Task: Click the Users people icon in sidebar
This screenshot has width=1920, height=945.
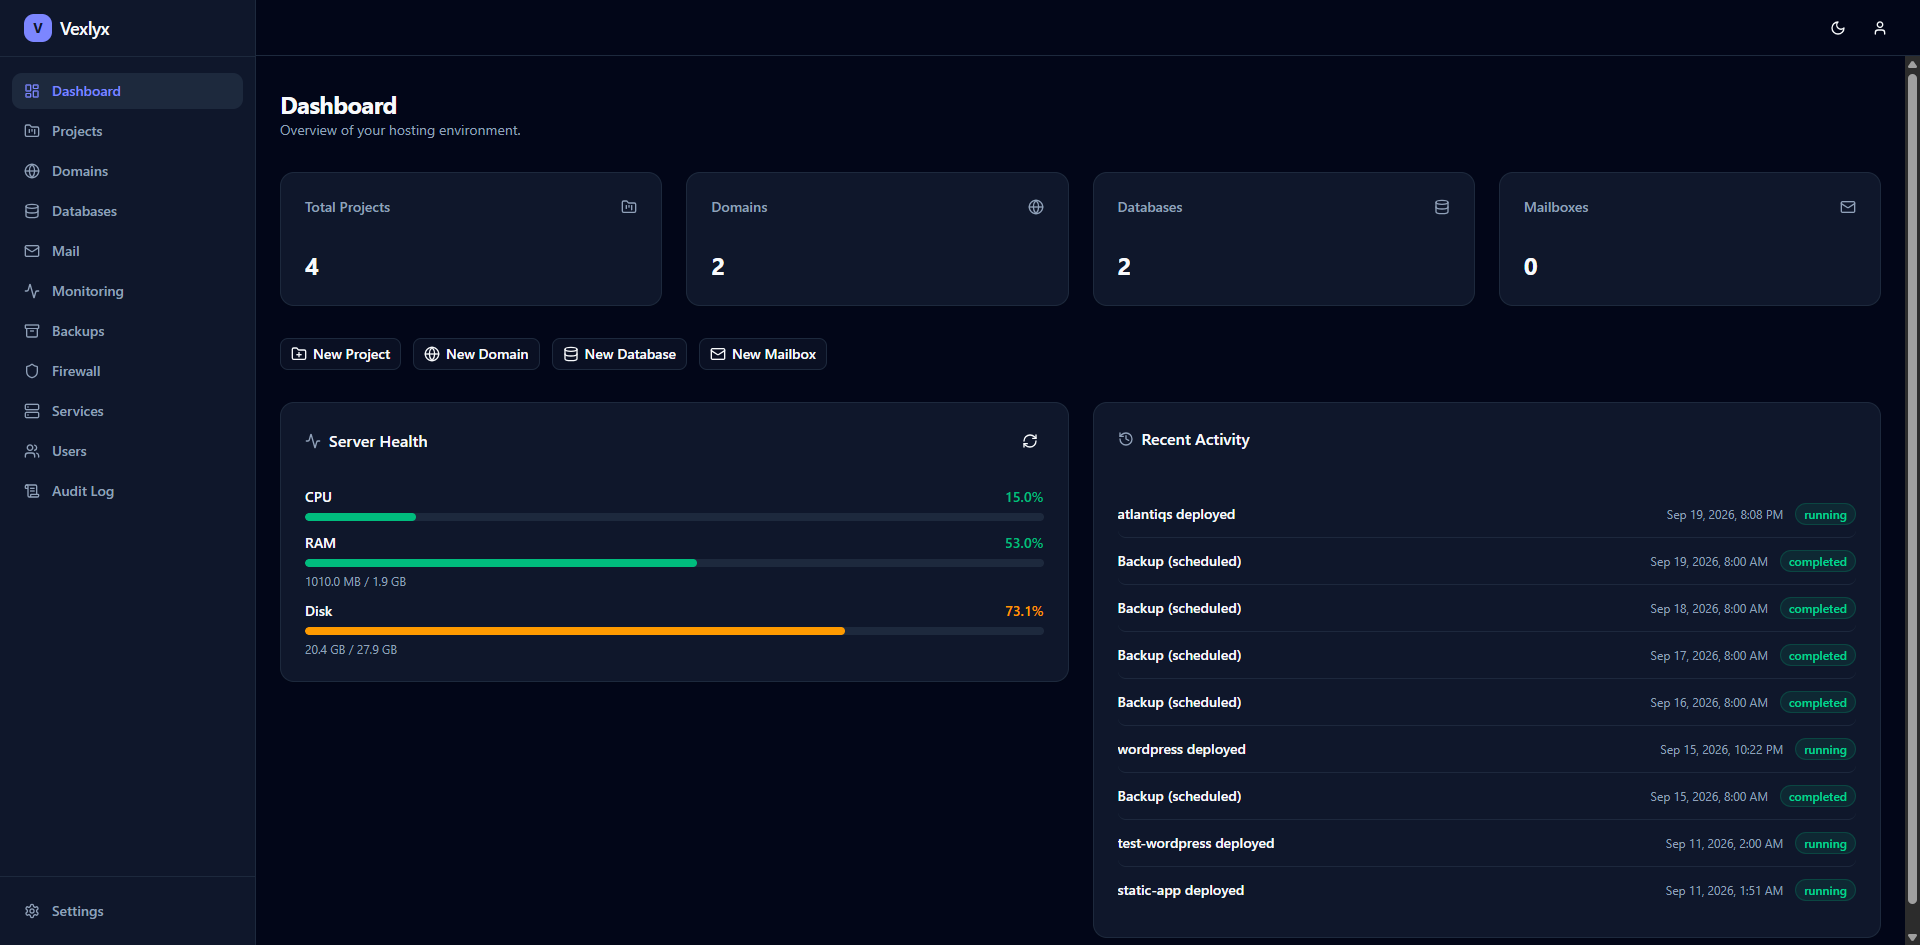Action: point(32,451)
